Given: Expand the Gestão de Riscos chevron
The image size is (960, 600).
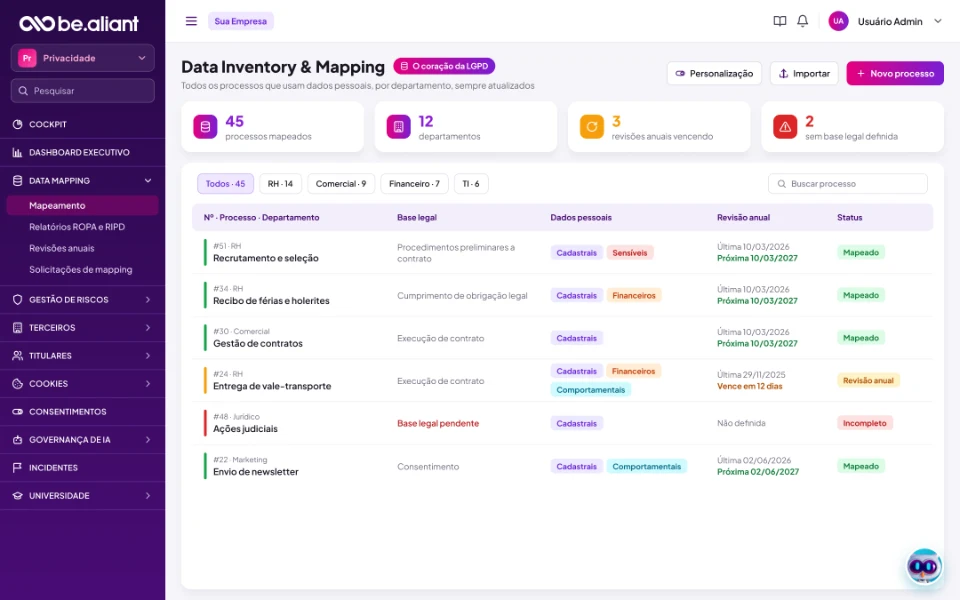Looking at the screenshot, I should pos(148,299).
